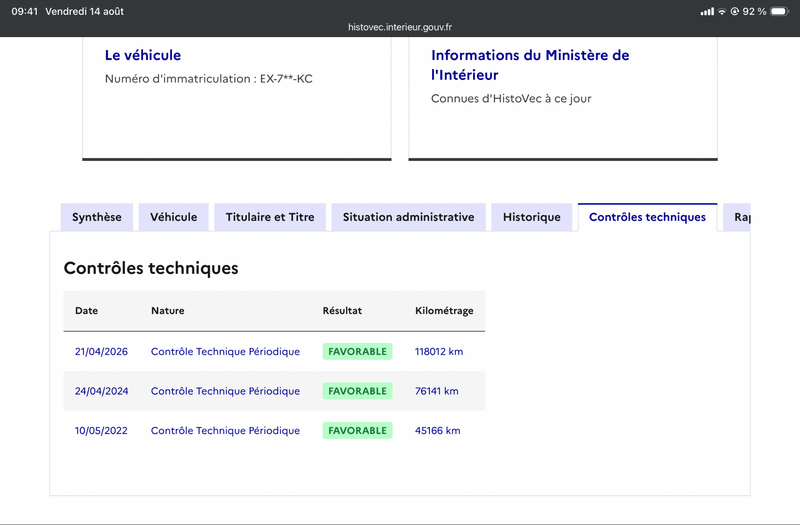
Task: Click Contrôle Technique Périodique in 24/04/2024 row
Action: pos(226,391)
